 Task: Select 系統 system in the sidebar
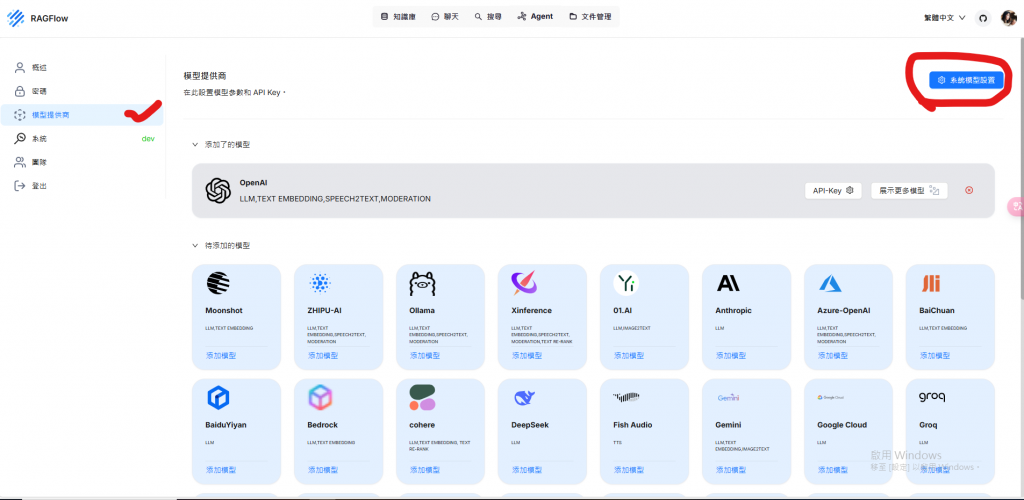(82, 138)
